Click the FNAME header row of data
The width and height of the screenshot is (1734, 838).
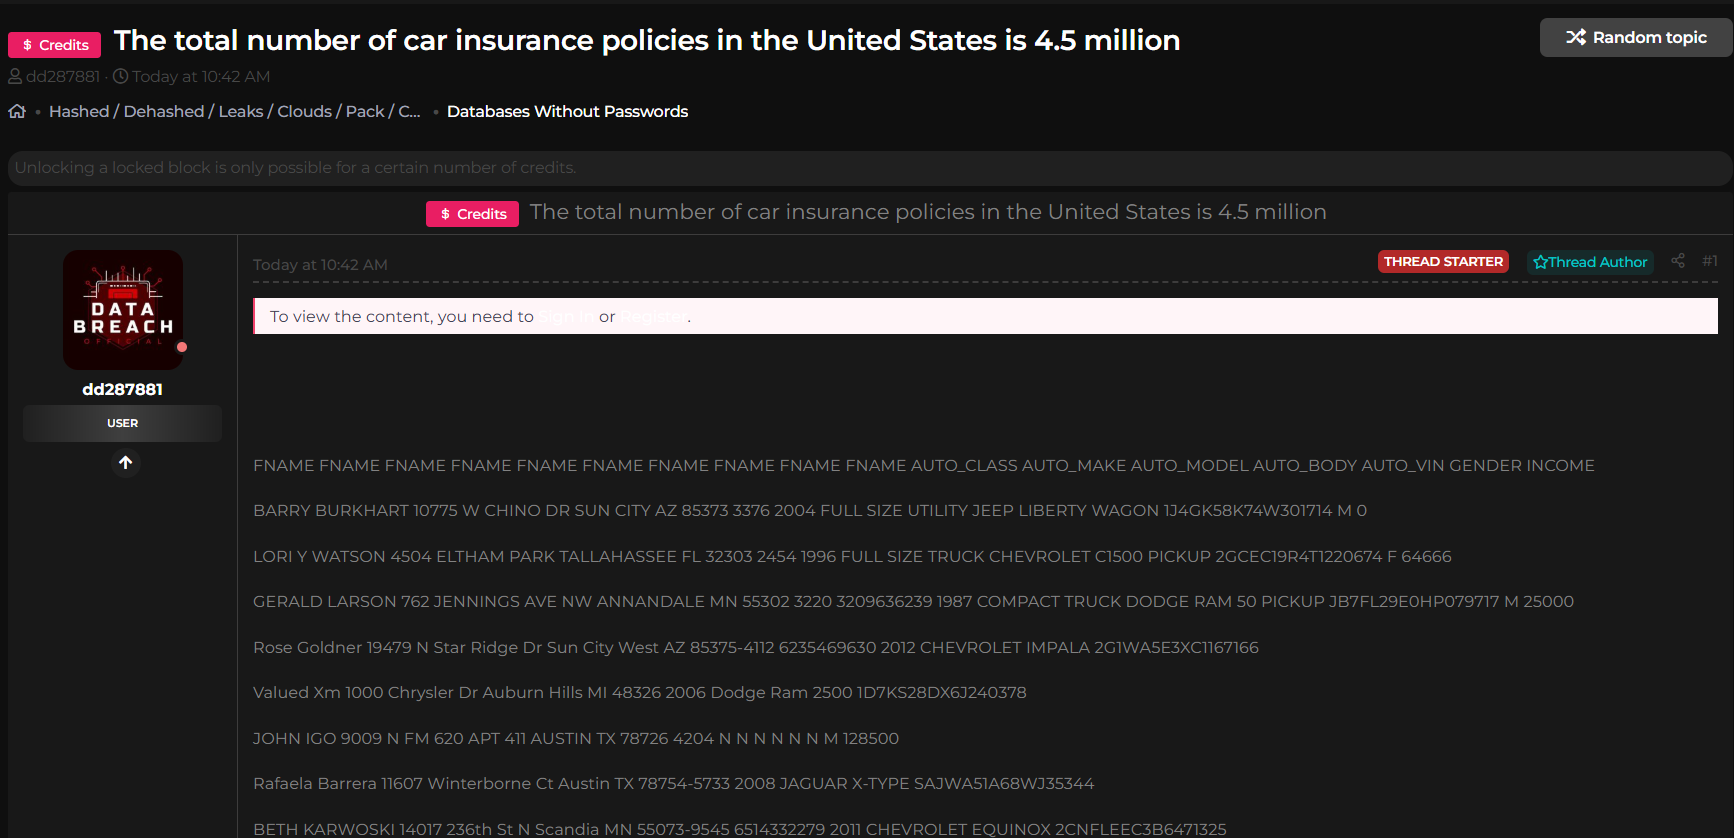point(924,465)
